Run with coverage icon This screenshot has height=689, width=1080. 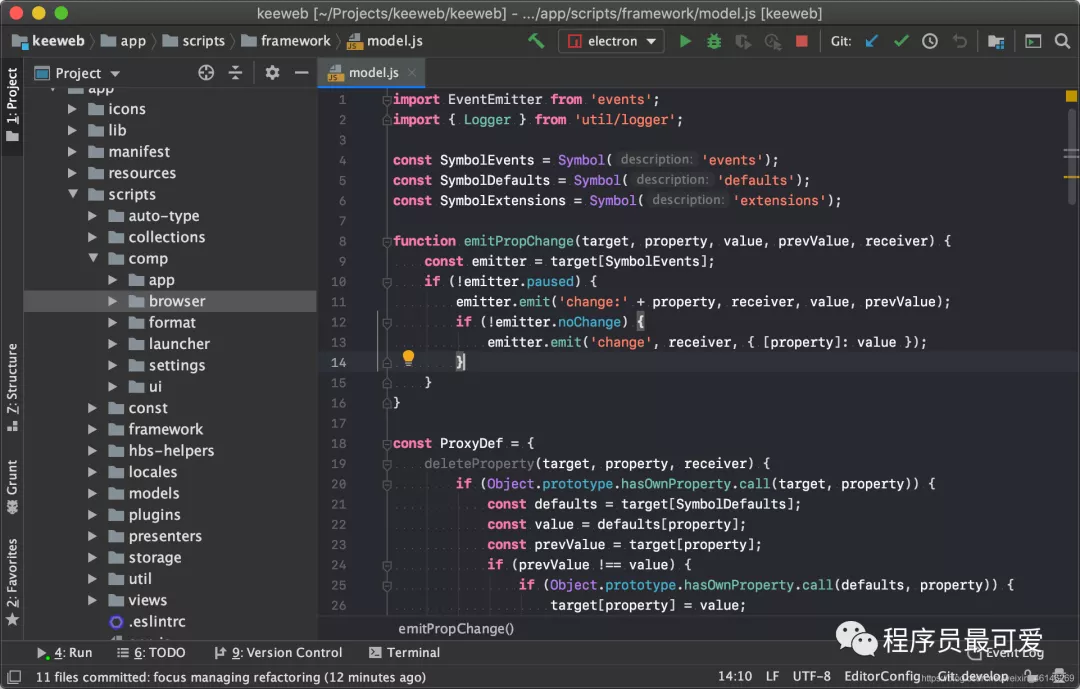coord(743,41)
